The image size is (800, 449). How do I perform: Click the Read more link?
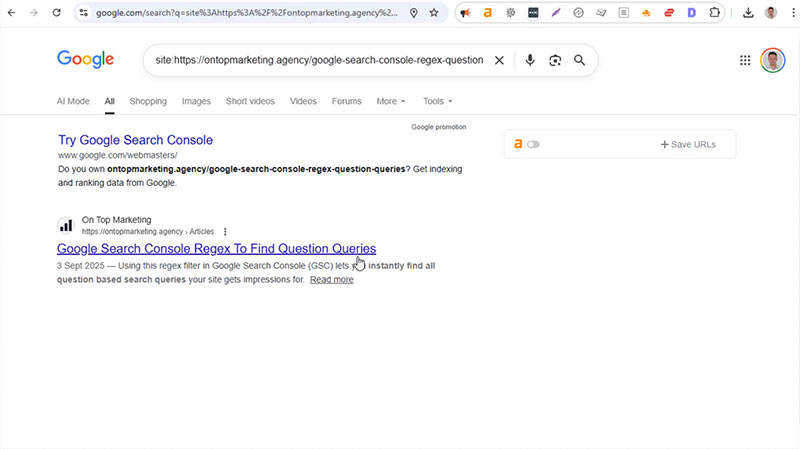pyautogui.click(x=332, y=280)
